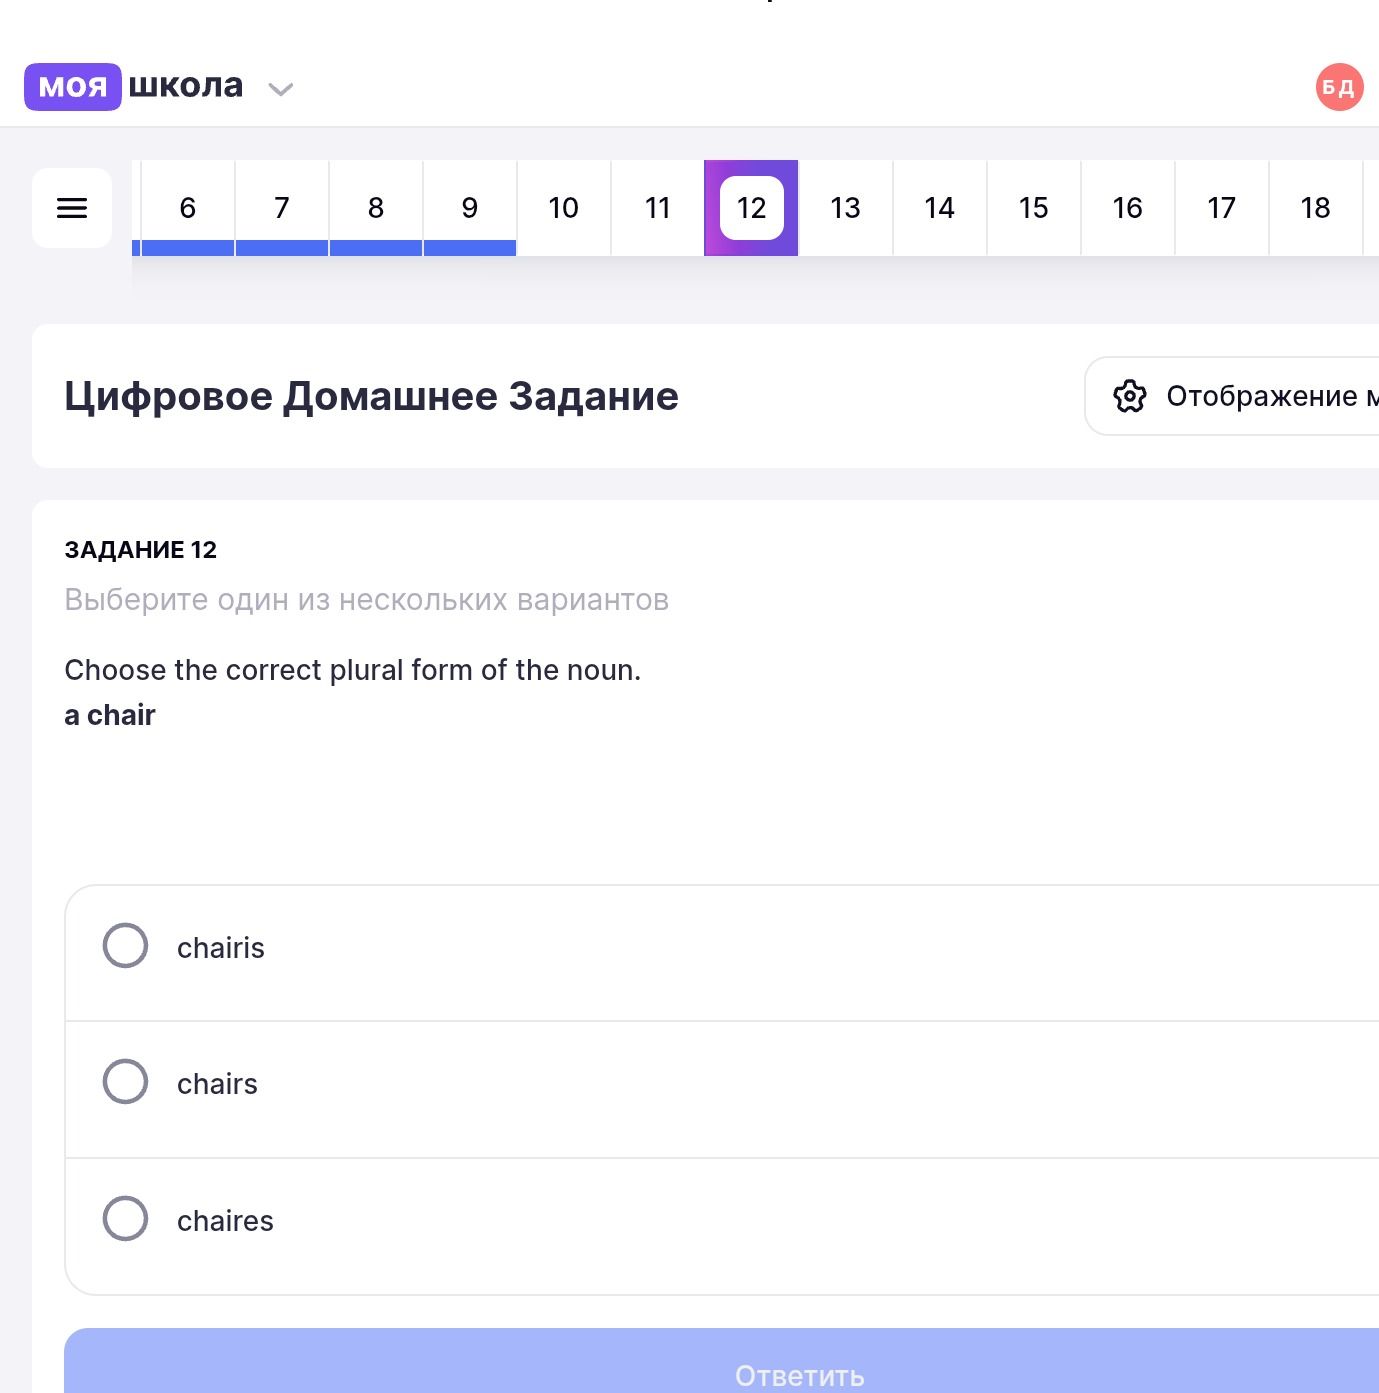Viewport: 1379px width, 1393px height.
Task: Click the 'ЗАДАНИЕ 12' label
Action: (x=141, y=550)
